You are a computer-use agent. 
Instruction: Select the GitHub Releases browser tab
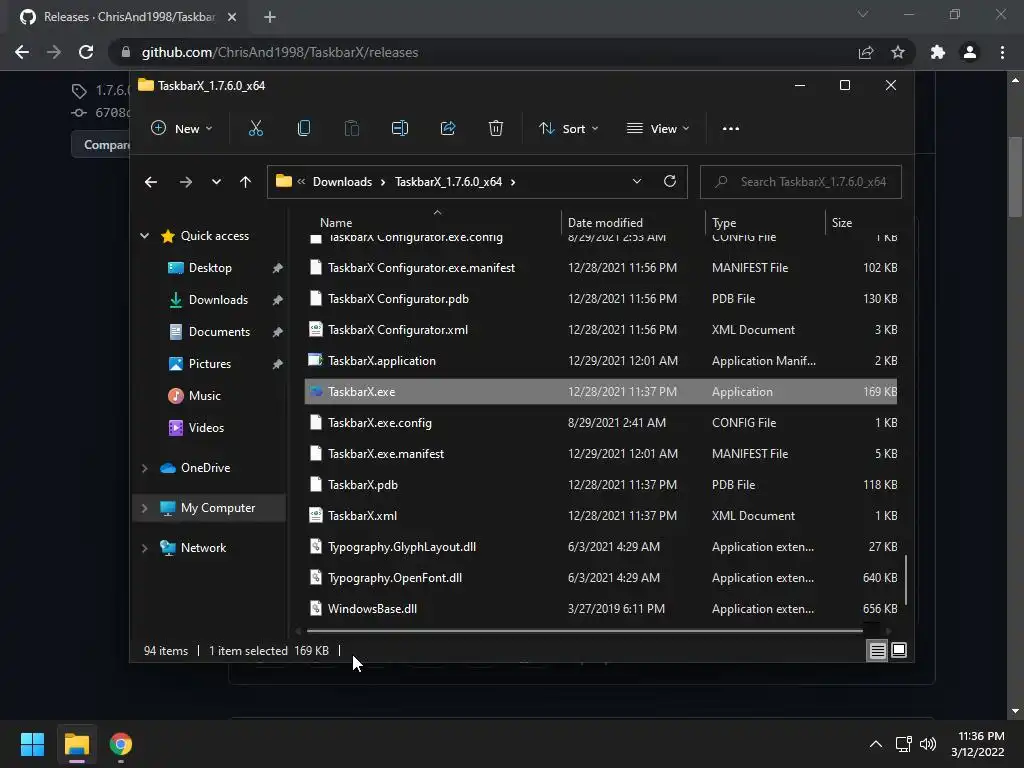coord(128,17)
